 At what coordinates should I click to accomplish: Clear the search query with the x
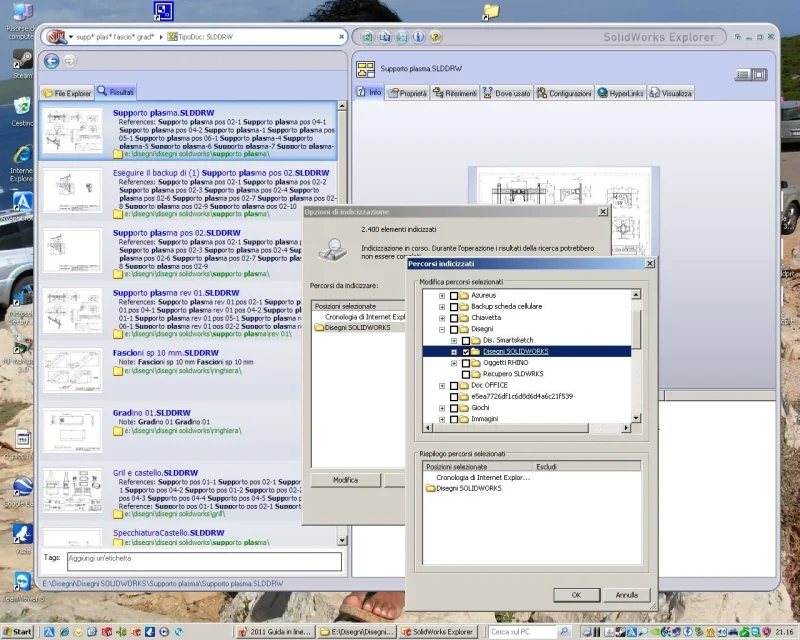[x=341, y=37]
